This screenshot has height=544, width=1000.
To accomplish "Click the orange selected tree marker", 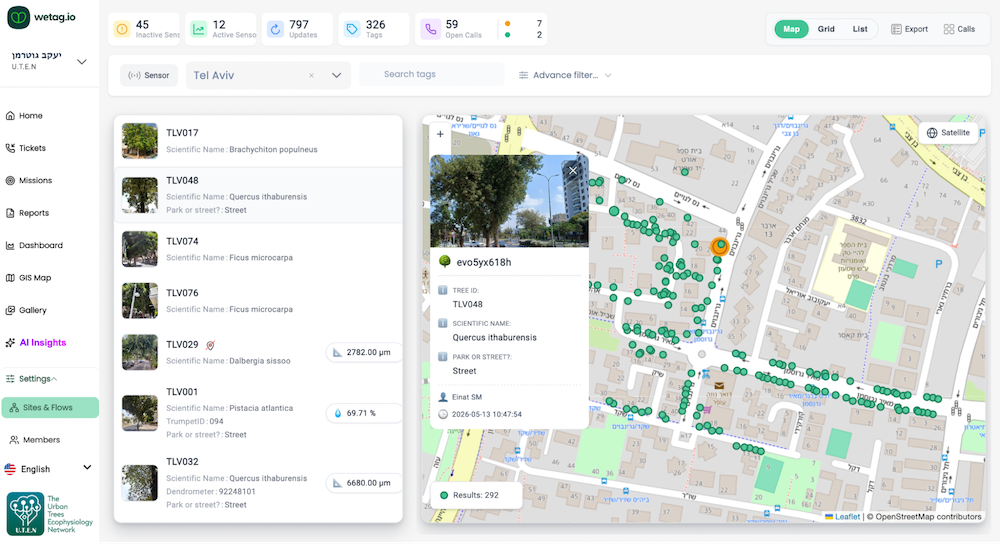I will pyautogui.click(x=719, y=246).
